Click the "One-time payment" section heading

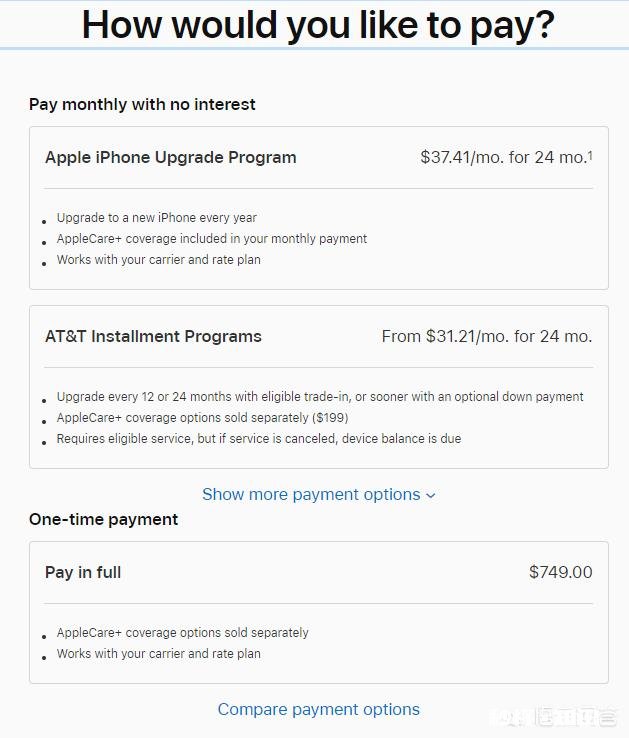pos(103,519)
